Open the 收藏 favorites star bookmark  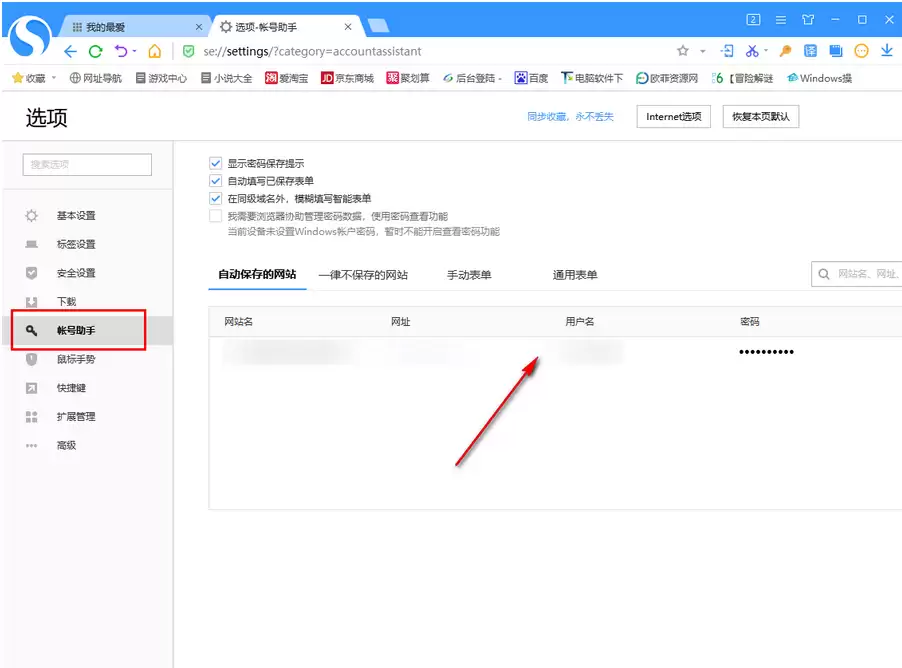[29, 78]
